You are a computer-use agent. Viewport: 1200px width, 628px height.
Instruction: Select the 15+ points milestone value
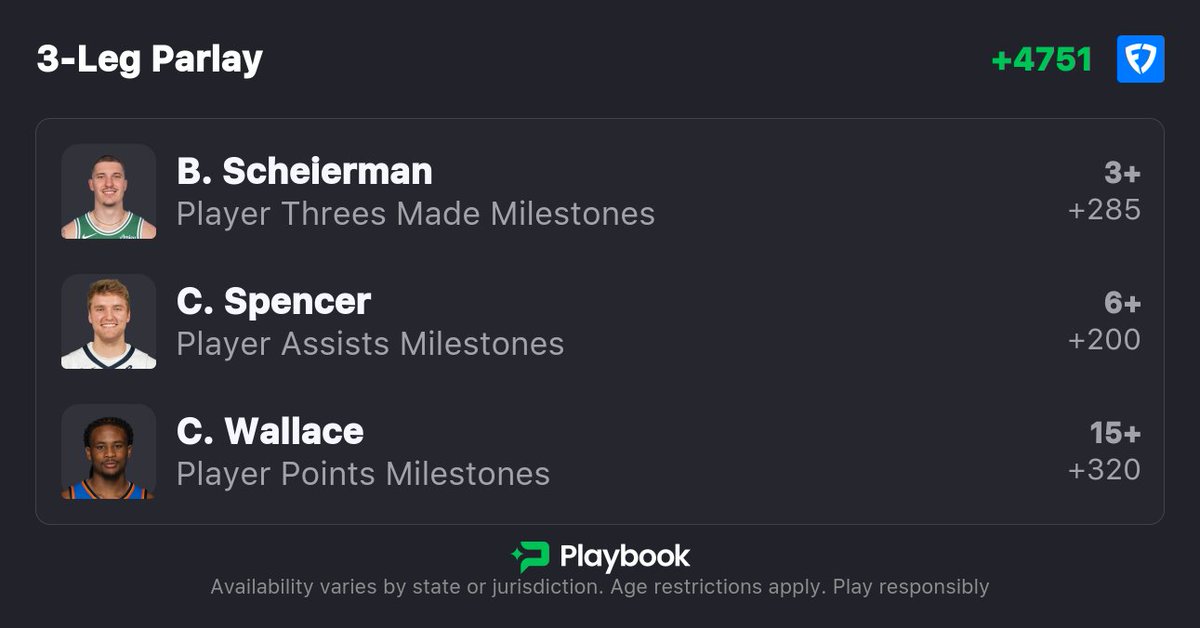tap(1115, 434)
